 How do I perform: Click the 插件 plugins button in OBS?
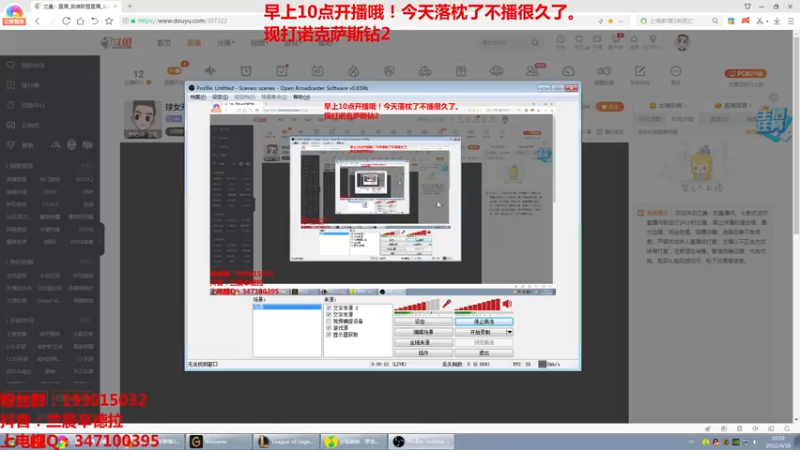[423, 353]
